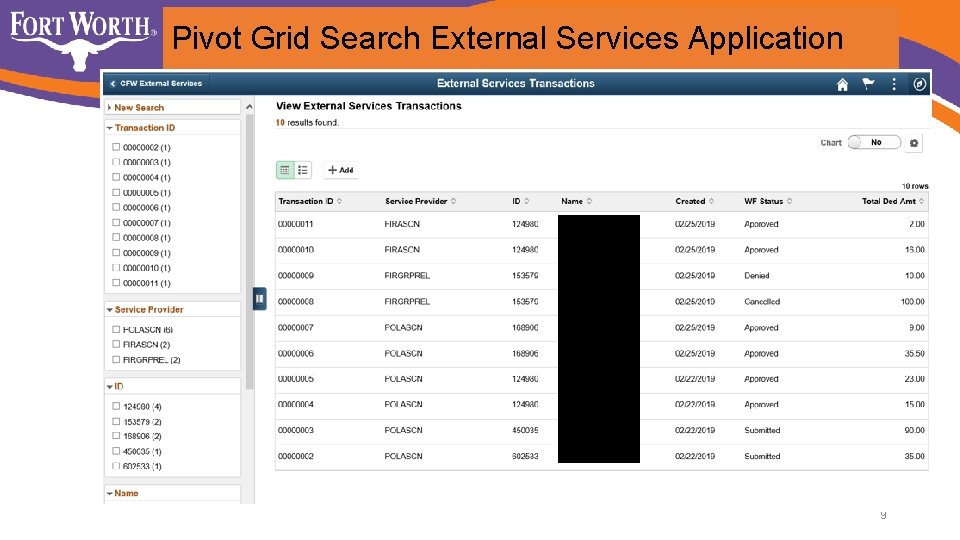This screenshot has width=960, height=540.
Task: Click ID 450035 in table
Action: 525,430
